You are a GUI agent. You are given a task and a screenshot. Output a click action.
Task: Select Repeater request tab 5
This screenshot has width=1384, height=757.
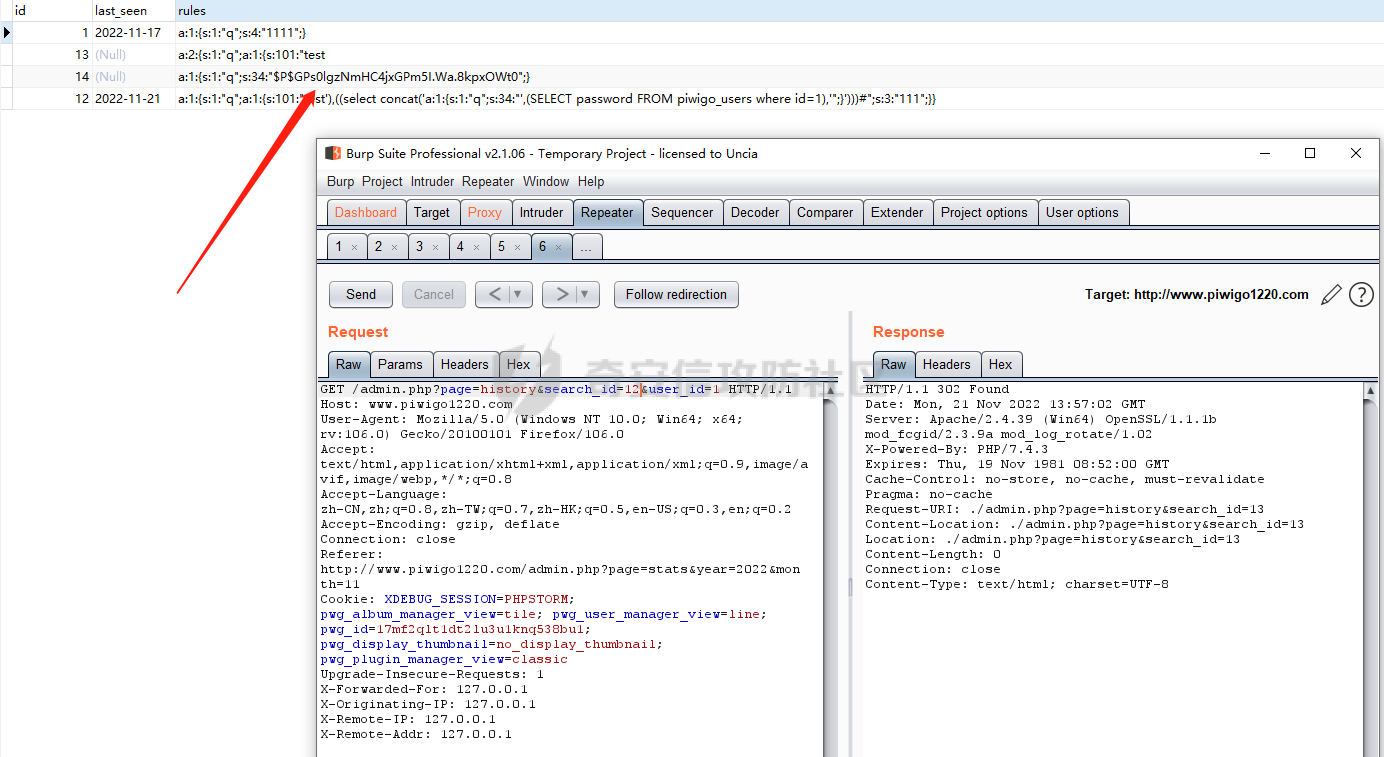coord(501,246)
